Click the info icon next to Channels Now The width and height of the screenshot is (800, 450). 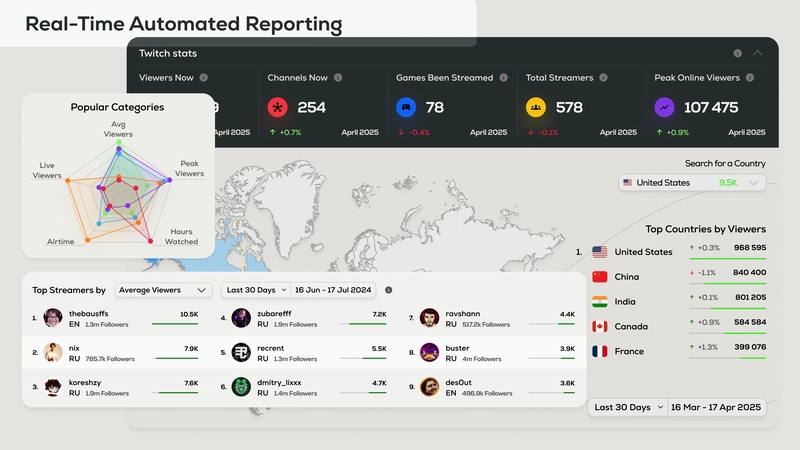(x=338, y=78)
